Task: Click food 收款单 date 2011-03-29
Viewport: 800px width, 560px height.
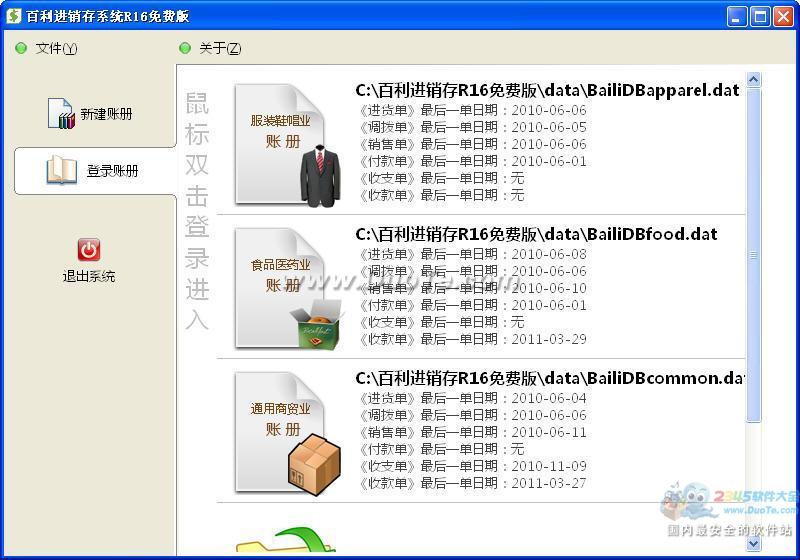Action: point(549,339)
